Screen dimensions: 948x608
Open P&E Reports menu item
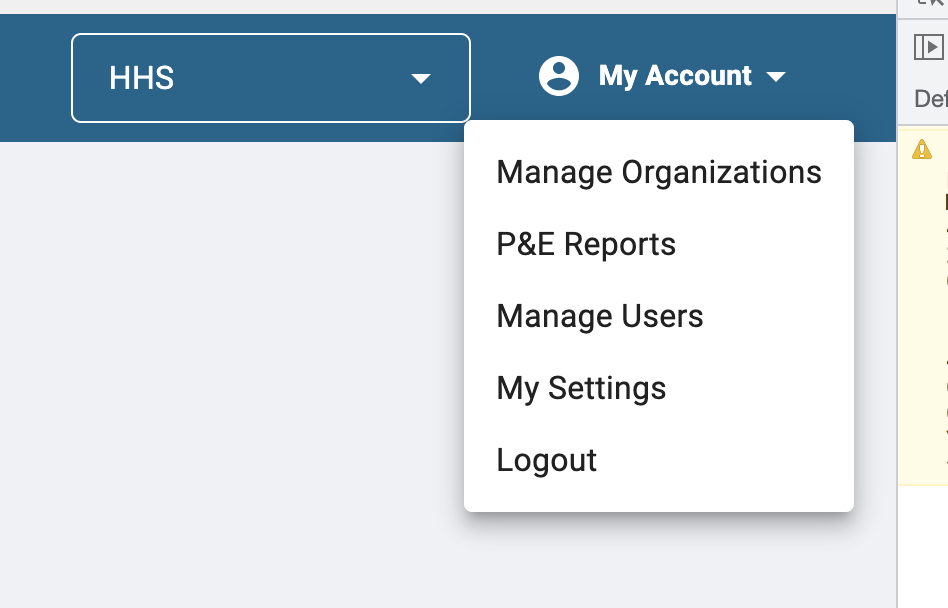[x=586, y=244]
